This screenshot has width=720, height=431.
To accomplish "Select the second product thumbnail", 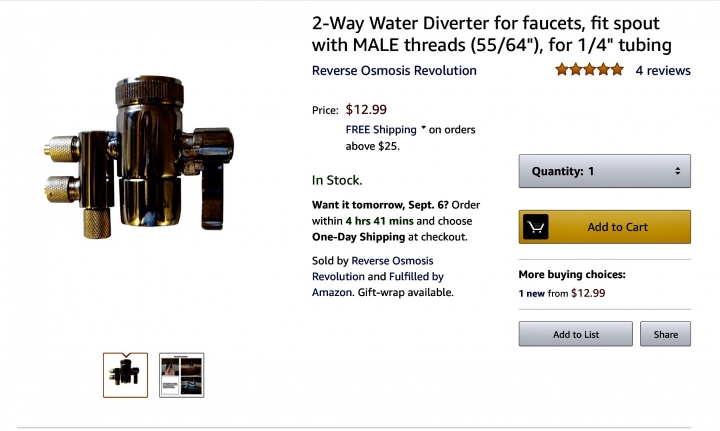I will [x=182, y=375].
